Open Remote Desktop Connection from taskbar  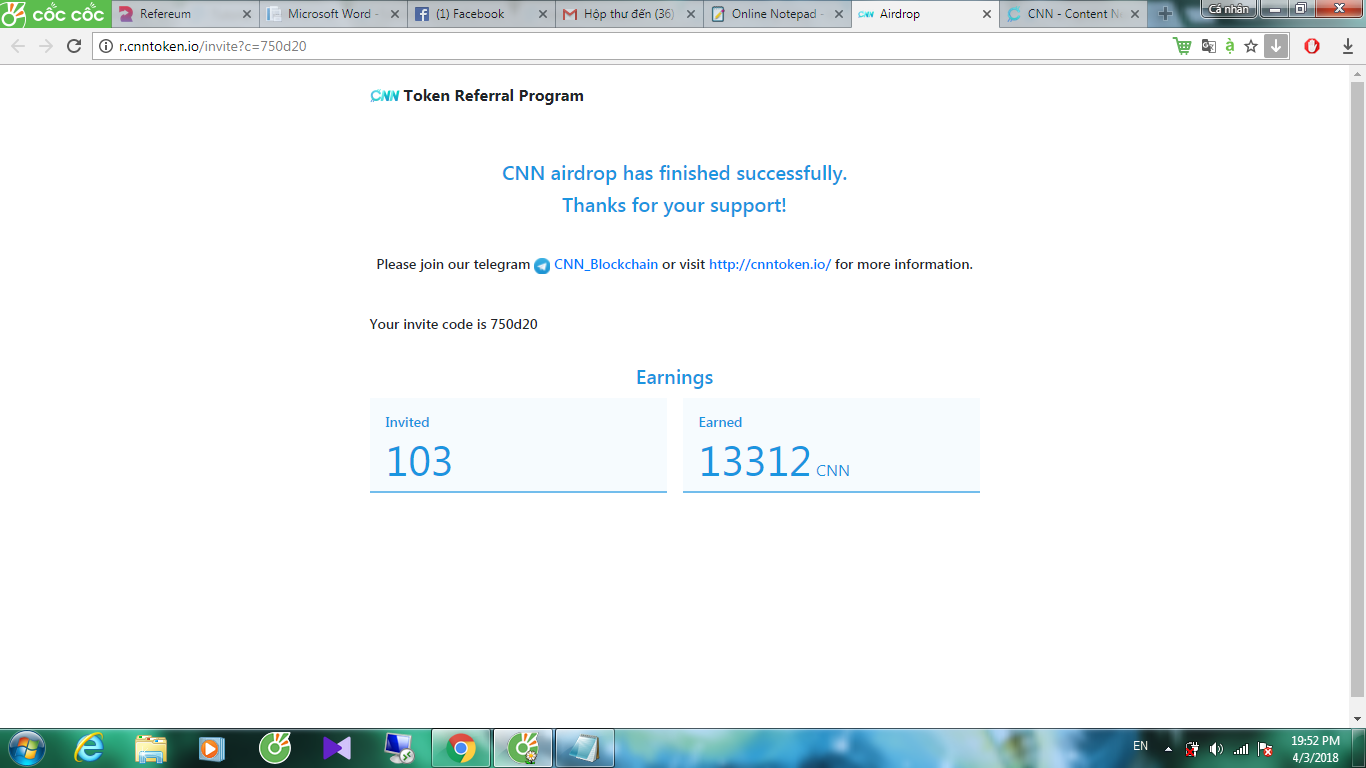click(x=399, y=748)
